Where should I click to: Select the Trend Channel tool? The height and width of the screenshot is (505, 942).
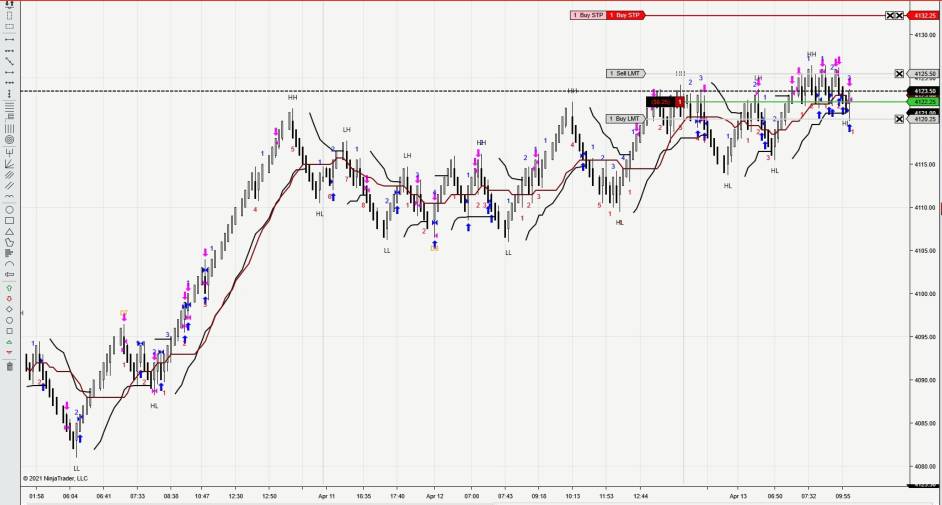click(10, 186)
